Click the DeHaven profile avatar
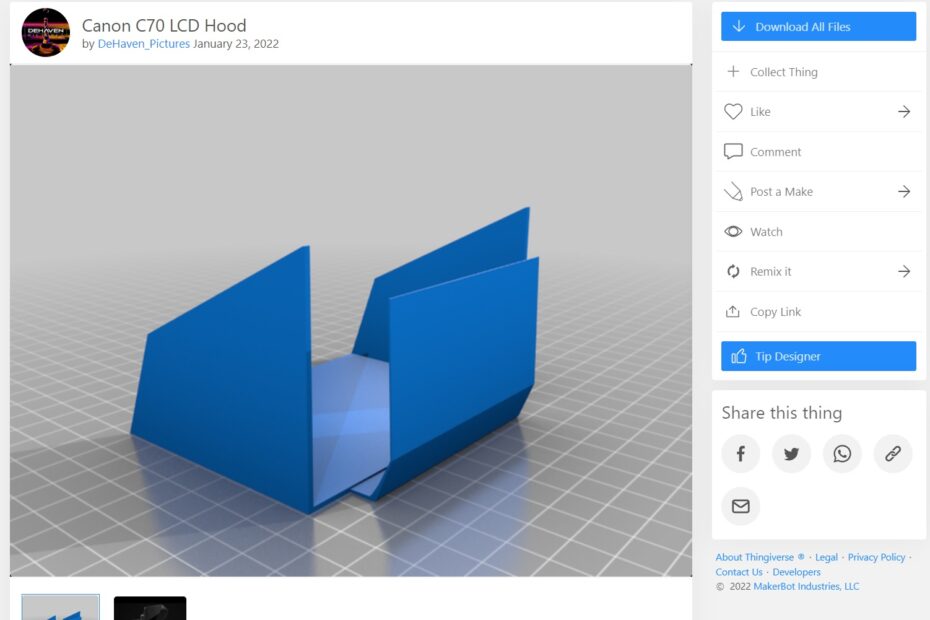 click(46, 32)
